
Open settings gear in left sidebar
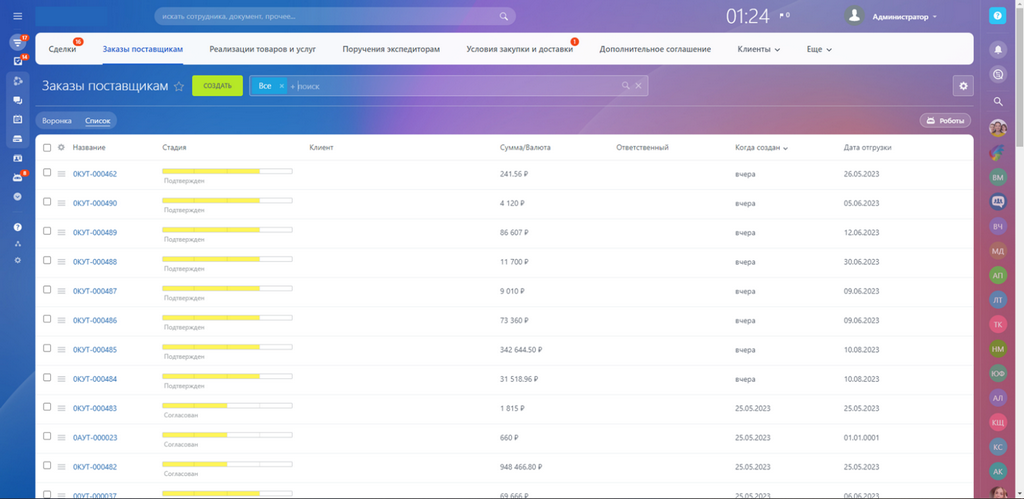18,260
